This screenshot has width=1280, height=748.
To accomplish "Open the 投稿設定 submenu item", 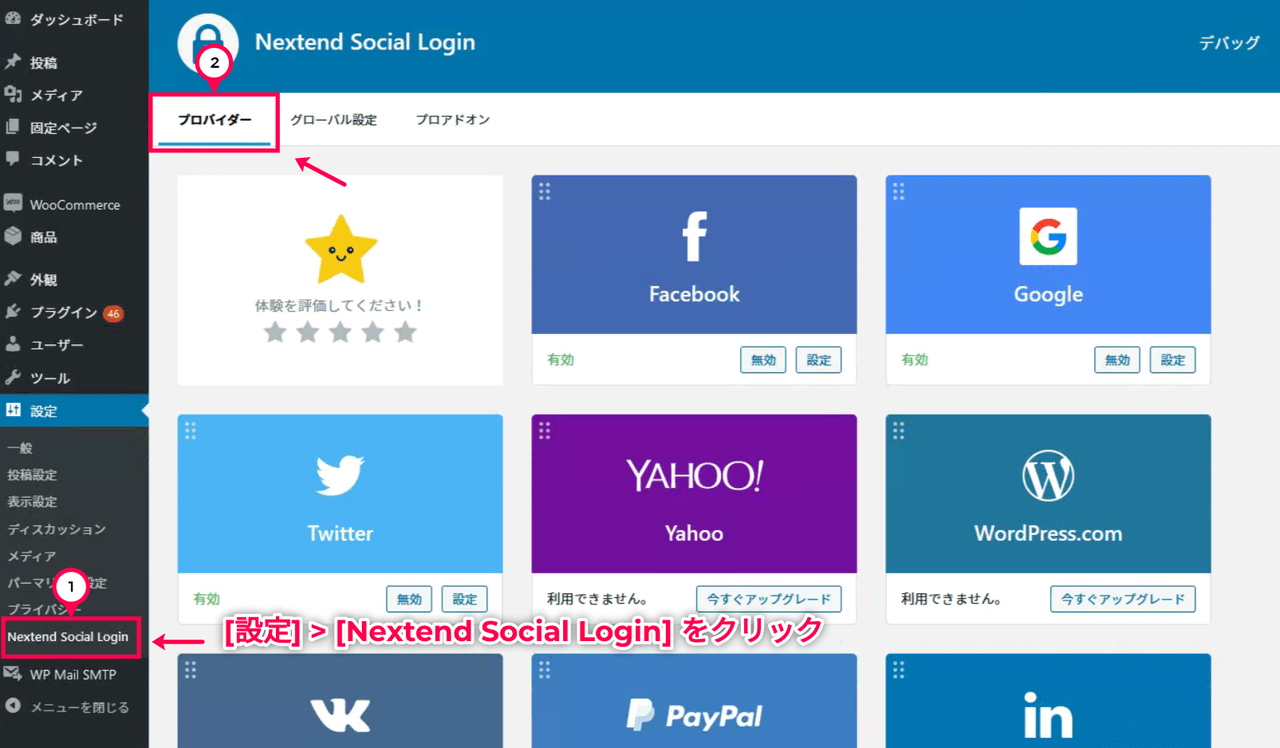I will tap(32, 475).
